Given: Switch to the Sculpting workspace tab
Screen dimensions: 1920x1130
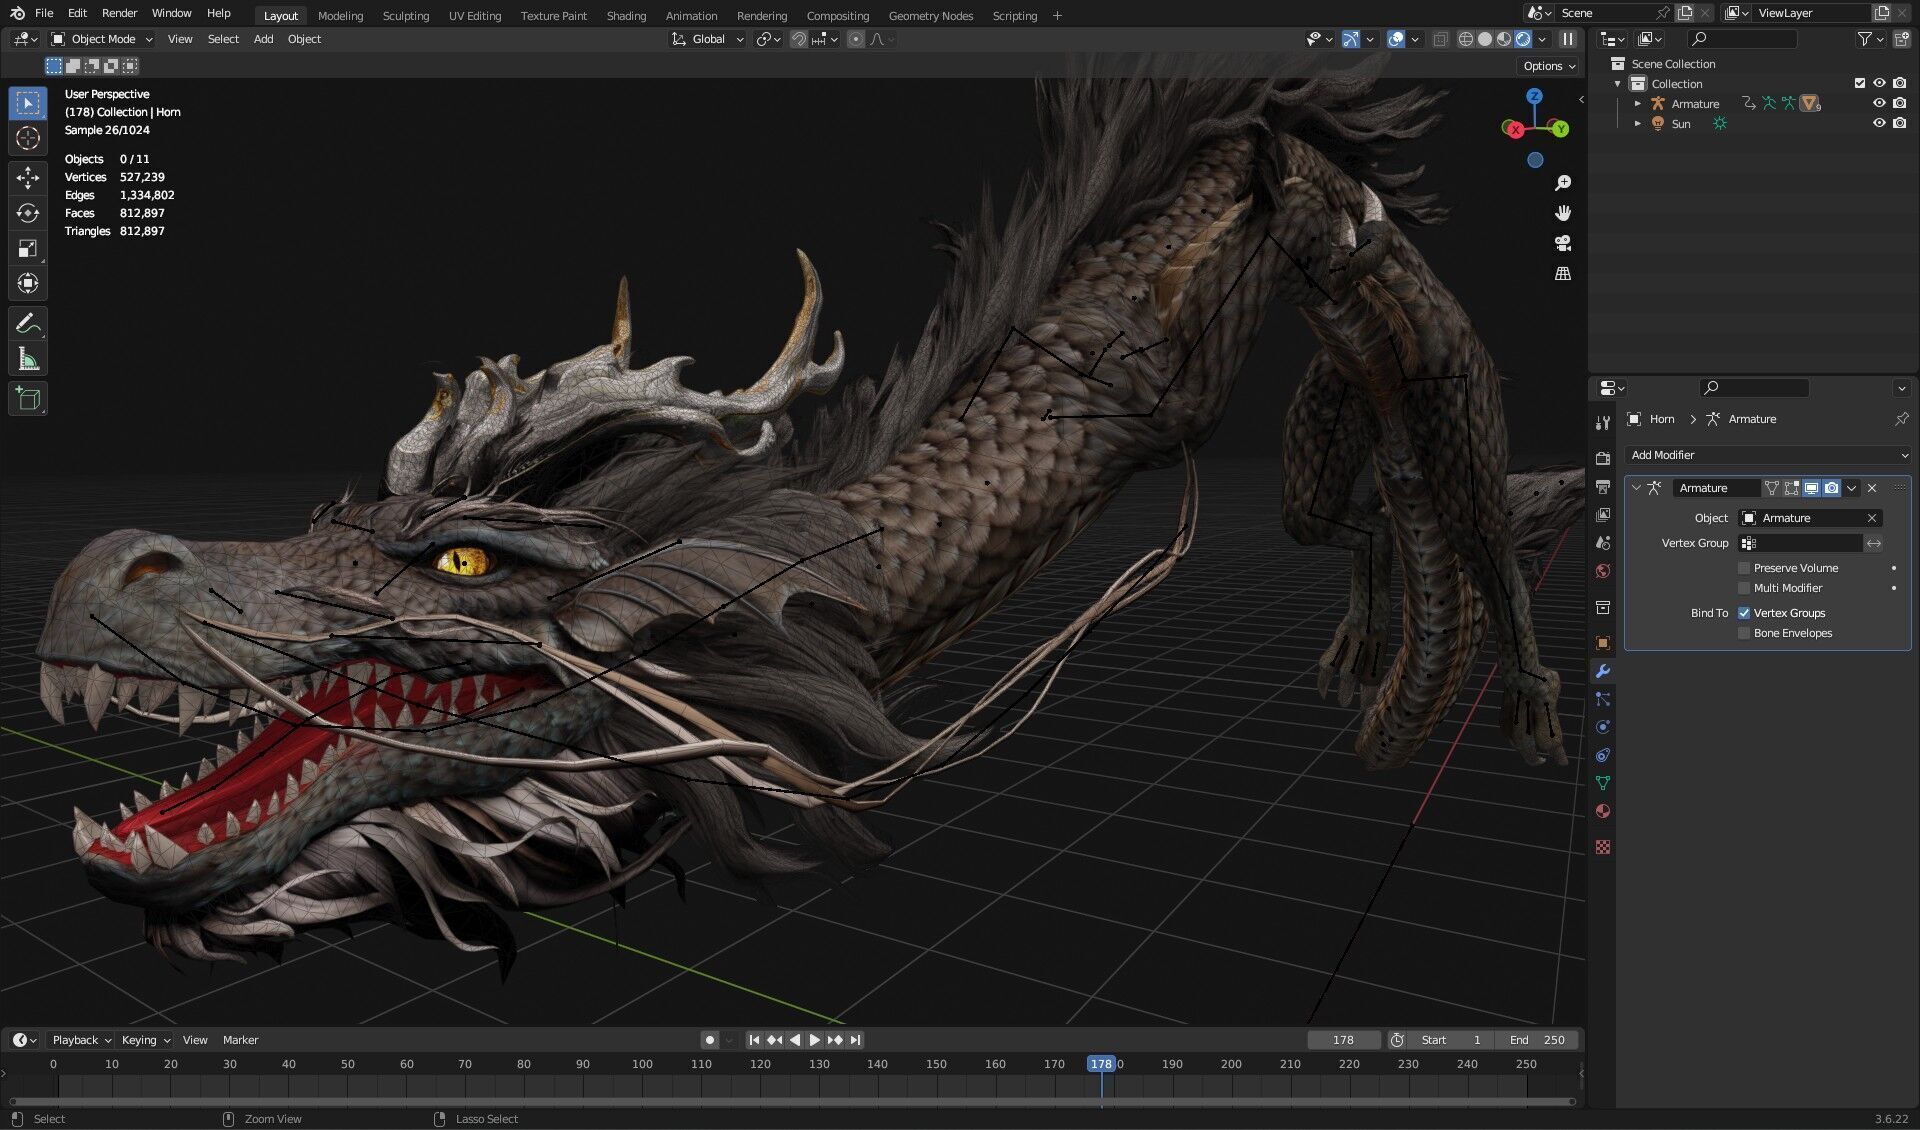Looking at the screenshot, I should coord(406,15).
